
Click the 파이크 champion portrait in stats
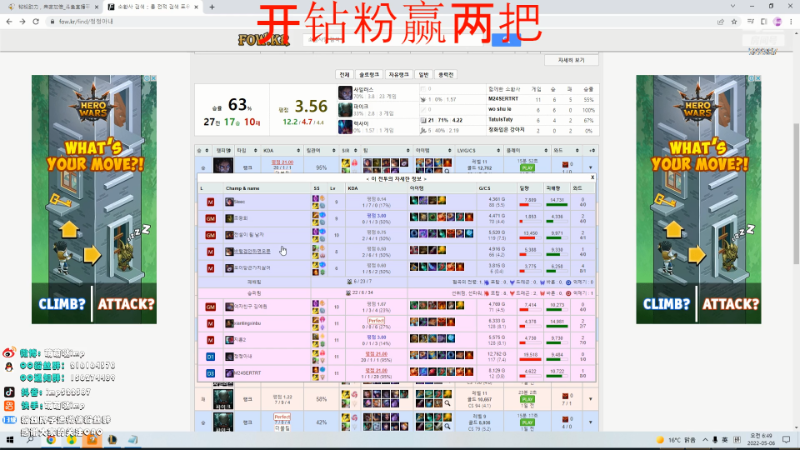tap(345, 110)
